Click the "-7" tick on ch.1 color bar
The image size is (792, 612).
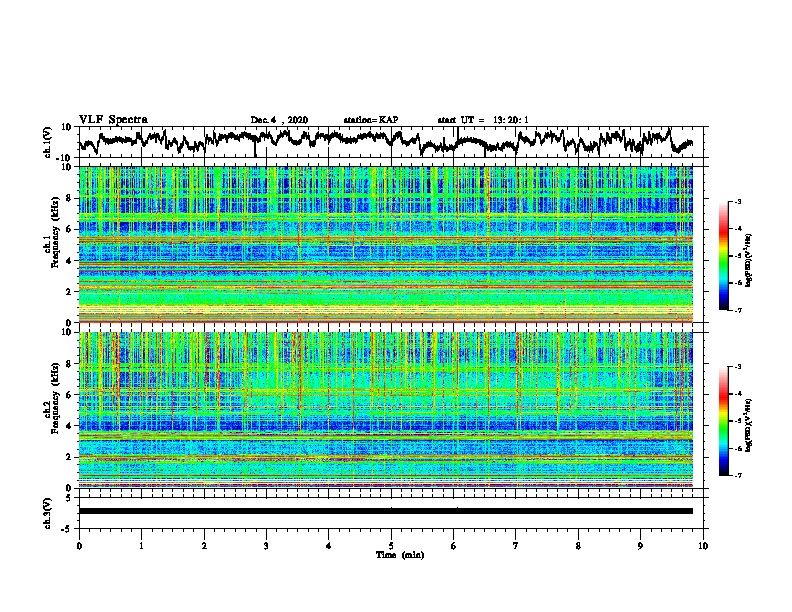[737, 310]
